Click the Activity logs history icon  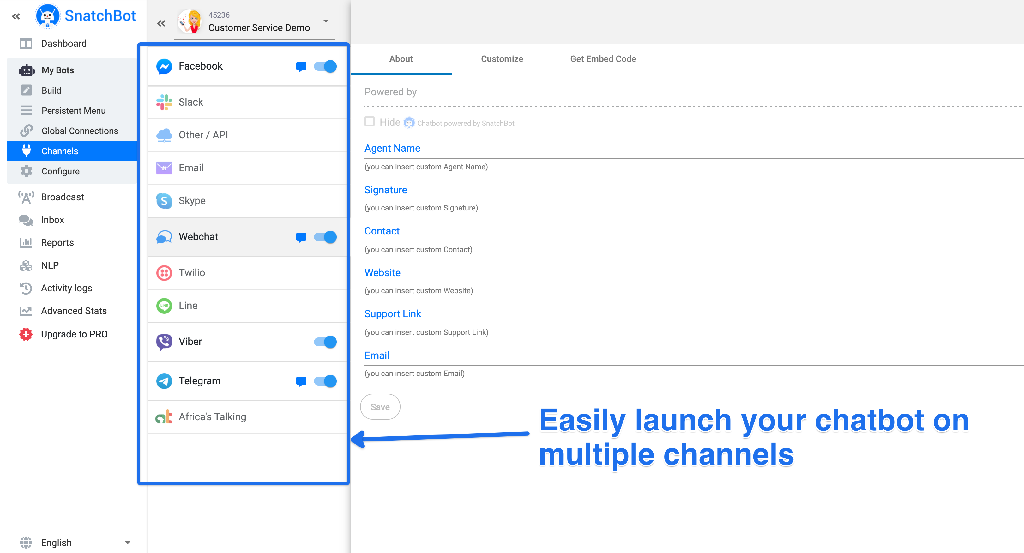tap(26, 288)
